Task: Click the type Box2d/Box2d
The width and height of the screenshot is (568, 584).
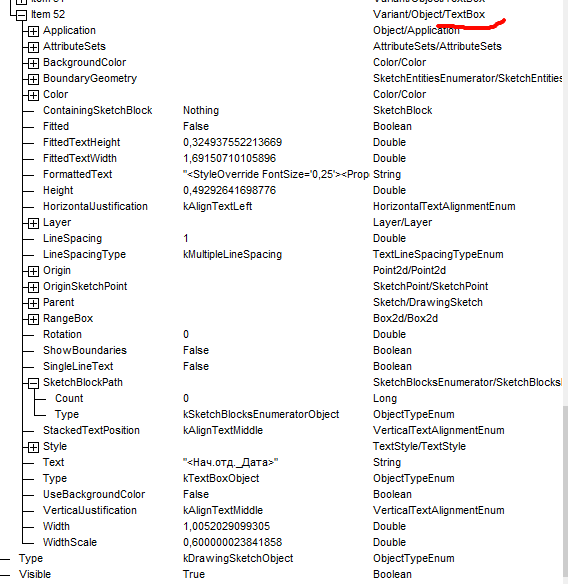Action: [x=405, y=319]
